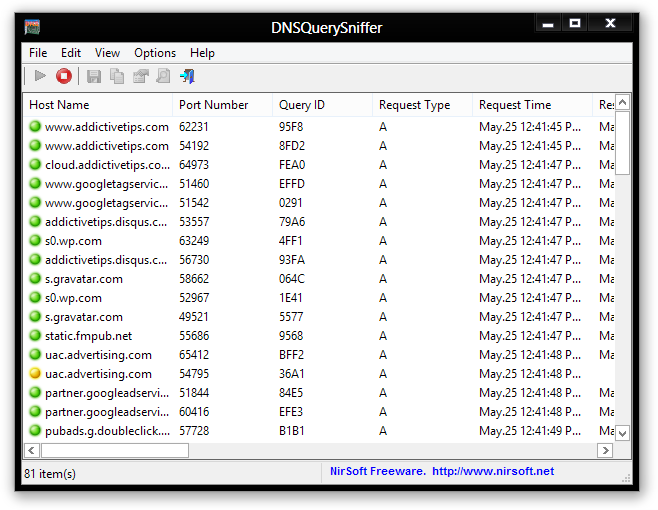Start capture with the play toolbar icon

(40, 76)
